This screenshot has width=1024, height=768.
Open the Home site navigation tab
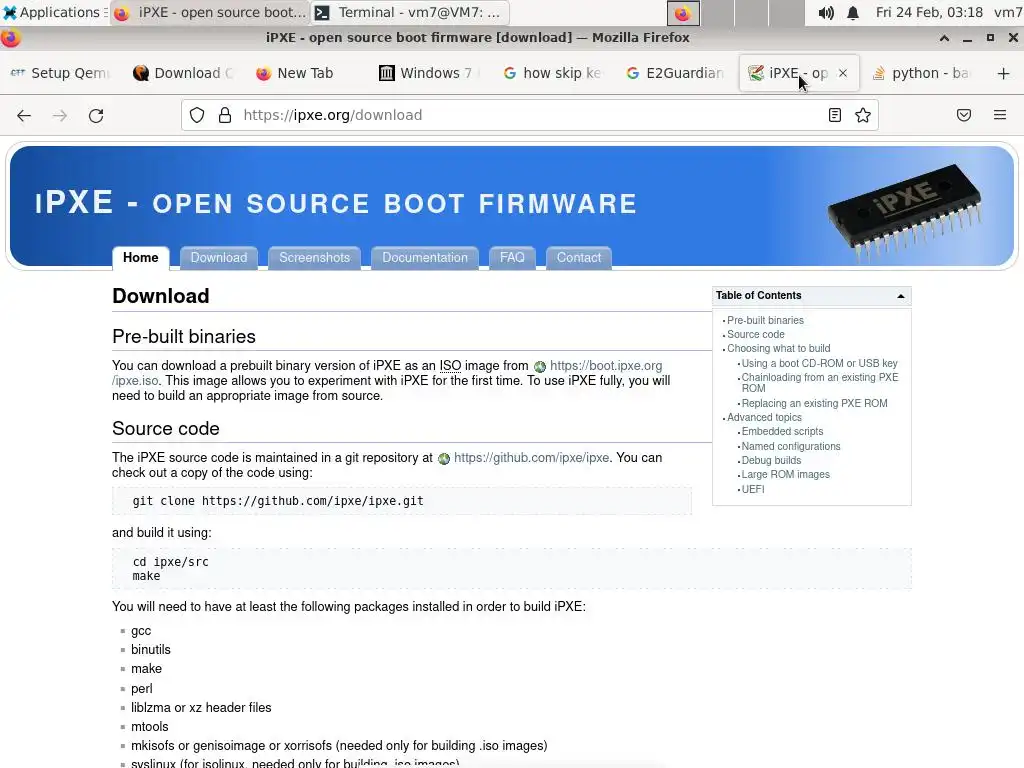tap(140, 257)
